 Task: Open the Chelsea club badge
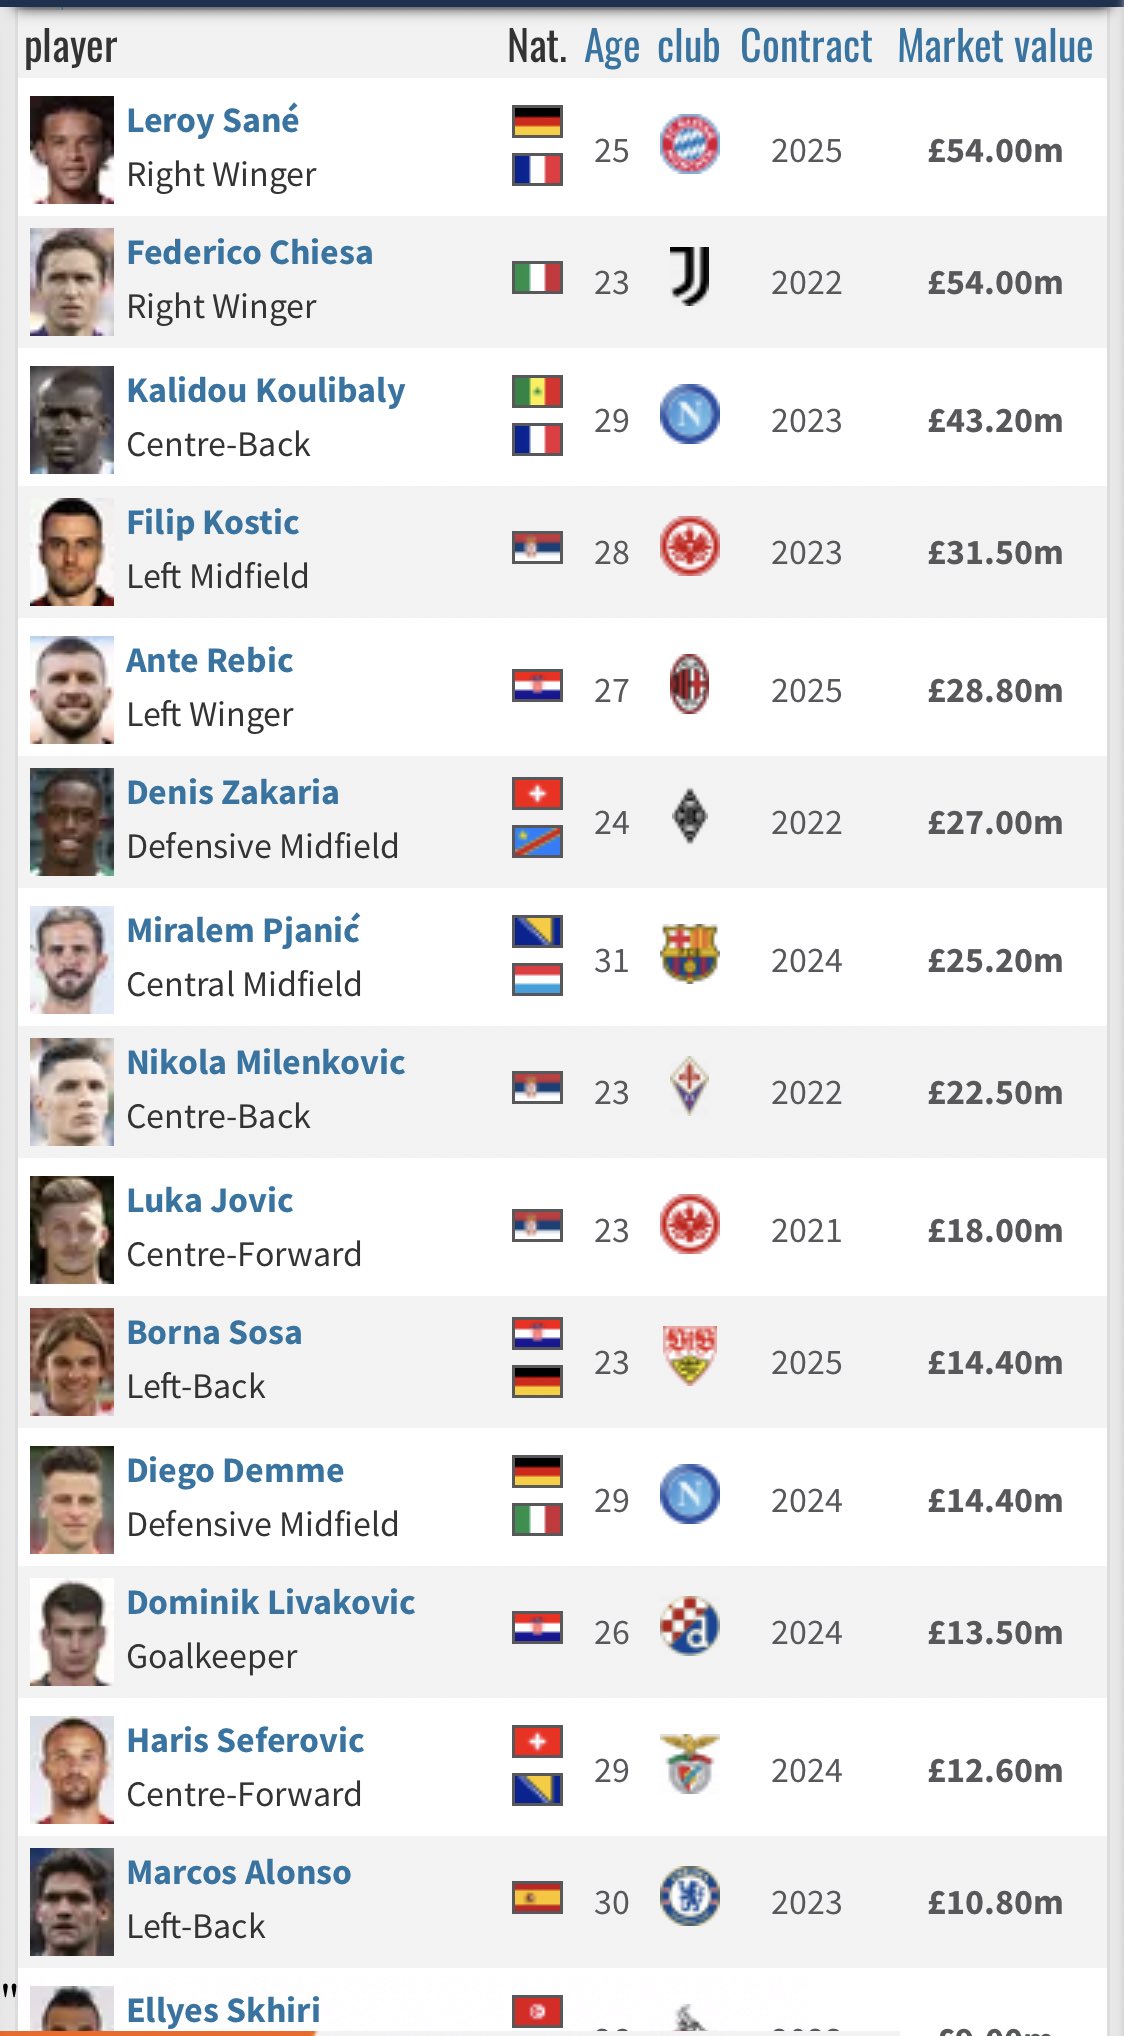coord(690,1897)
